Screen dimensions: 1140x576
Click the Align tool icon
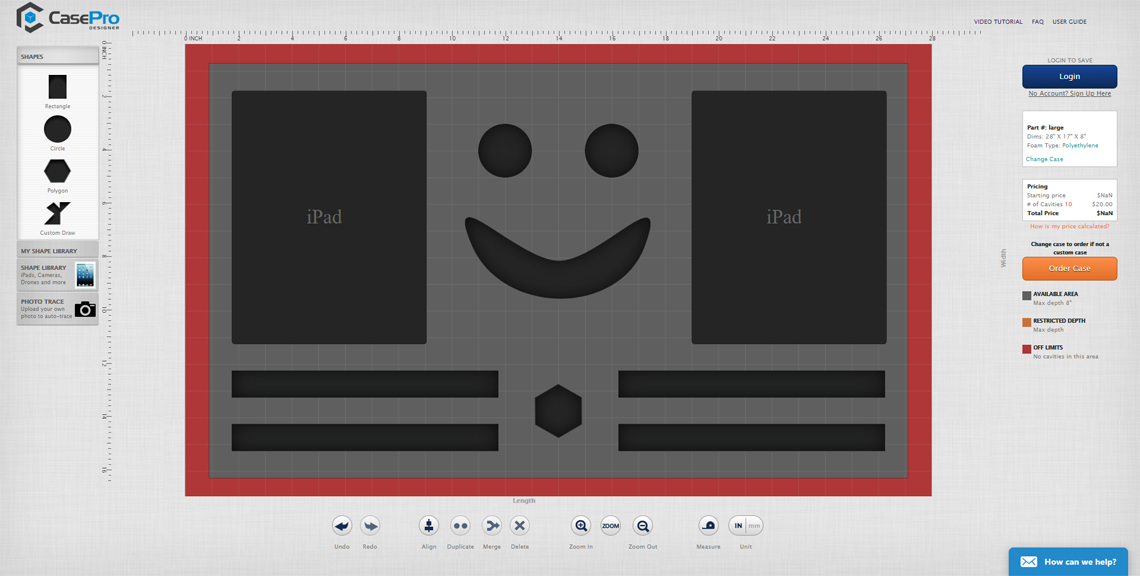[x=429, y=525]
